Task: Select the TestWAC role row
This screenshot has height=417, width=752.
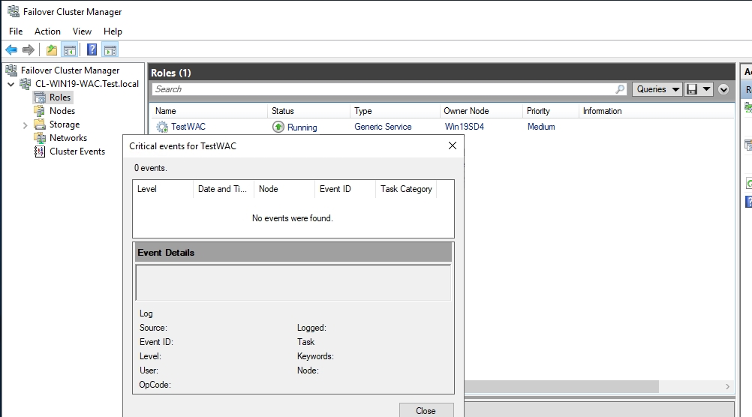Action: pyautogui.click(x=441, y=127)
